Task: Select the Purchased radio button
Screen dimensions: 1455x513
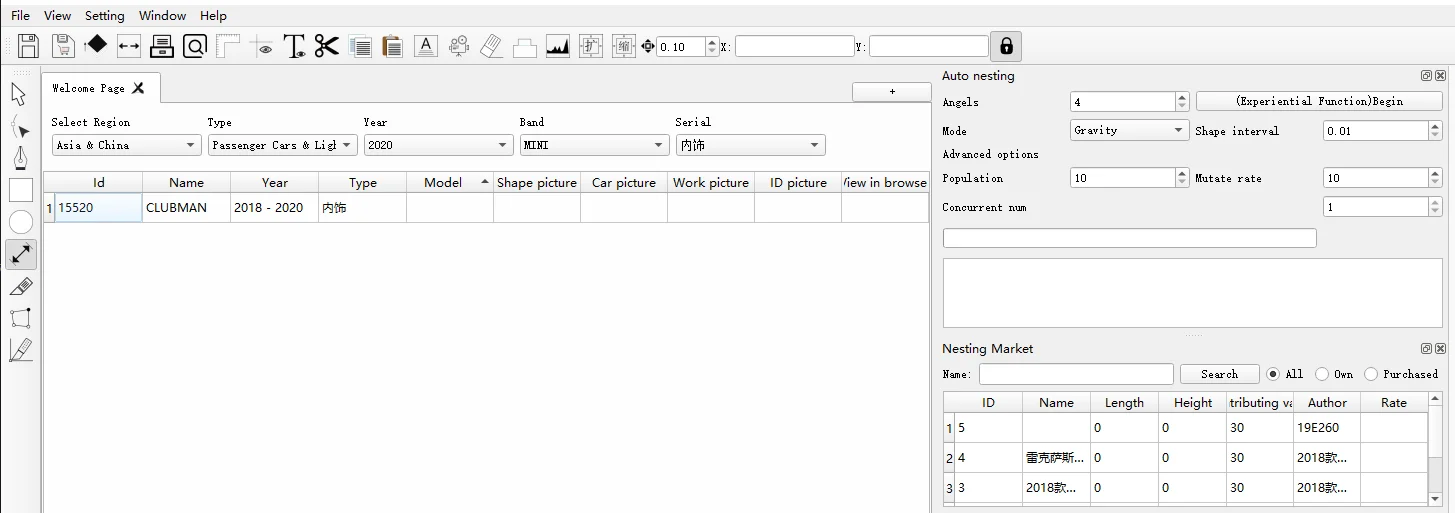Action: coord(1371,374)
